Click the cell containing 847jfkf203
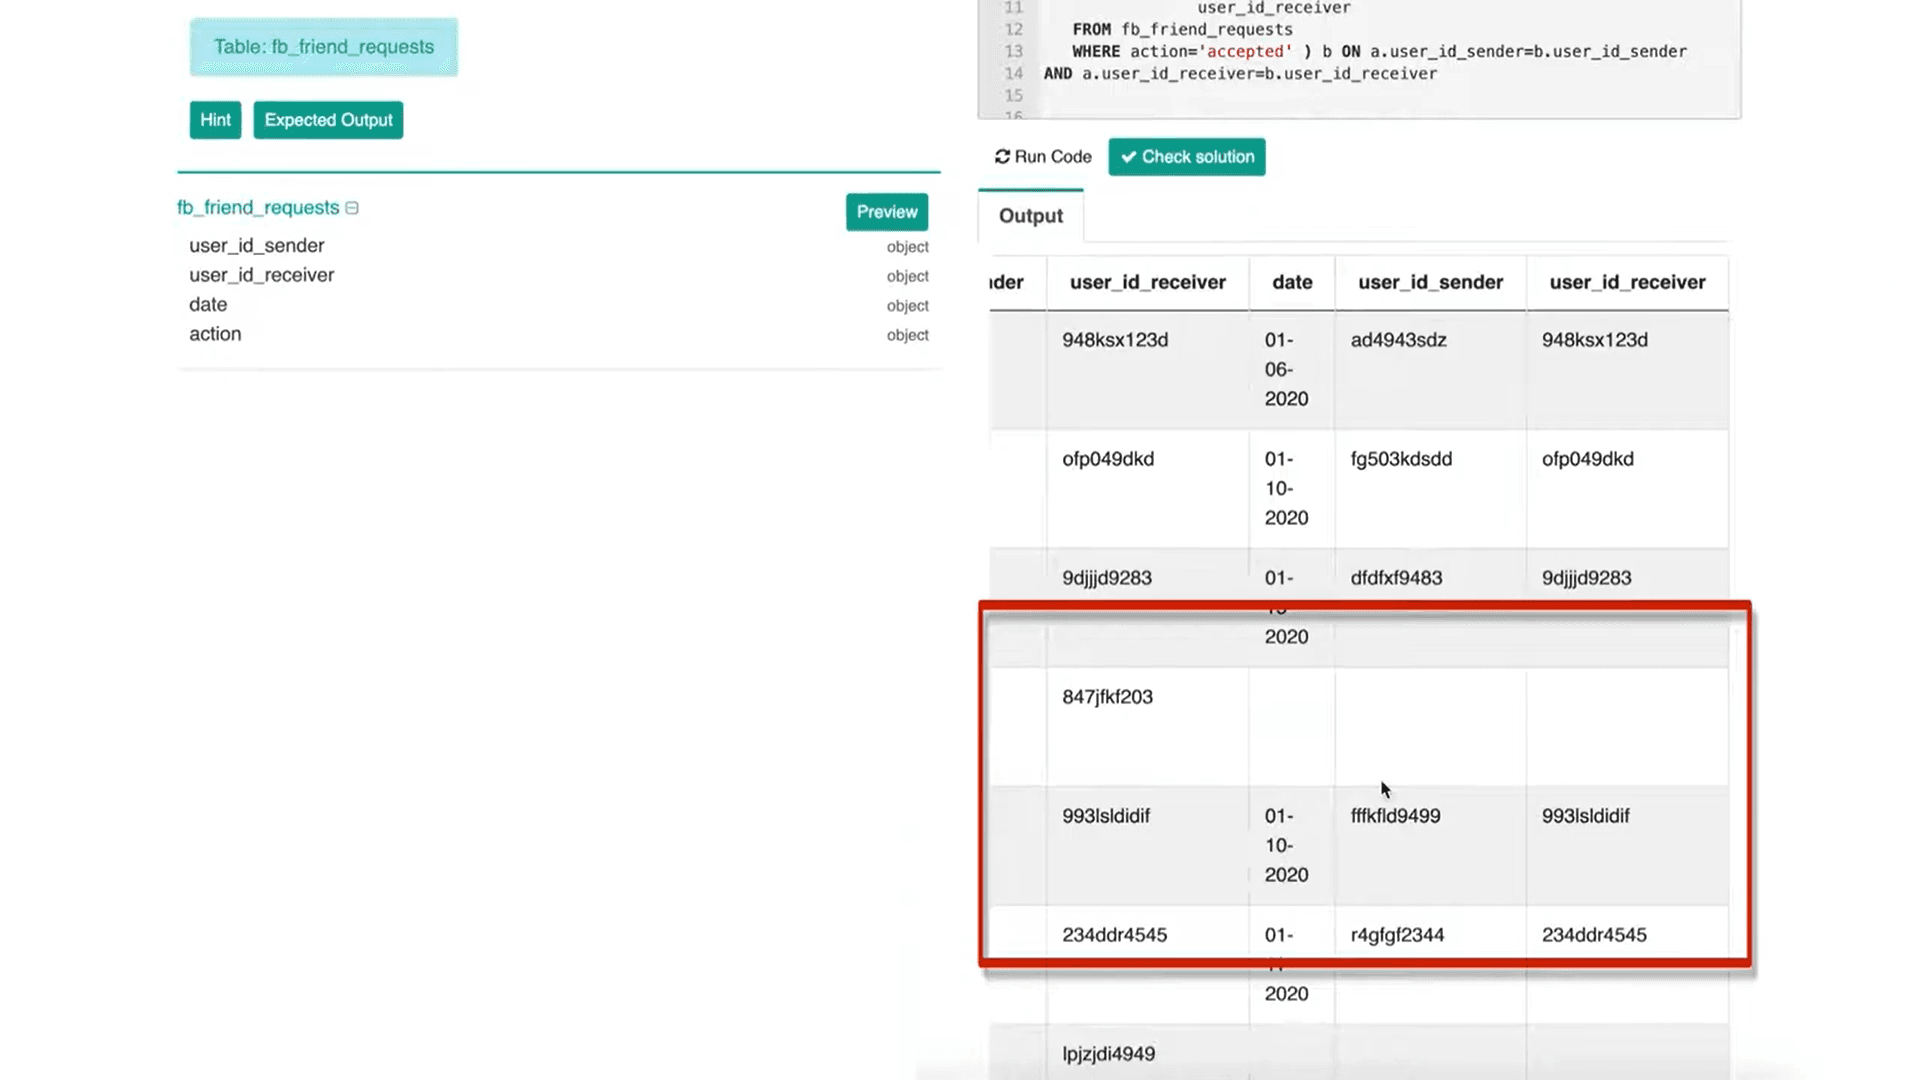Screen dimensions: 1920x1080 [1107, 698]
